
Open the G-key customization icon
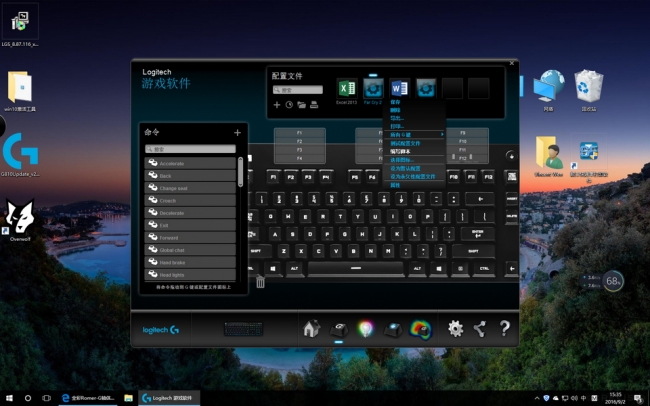(x=339, y=329)
